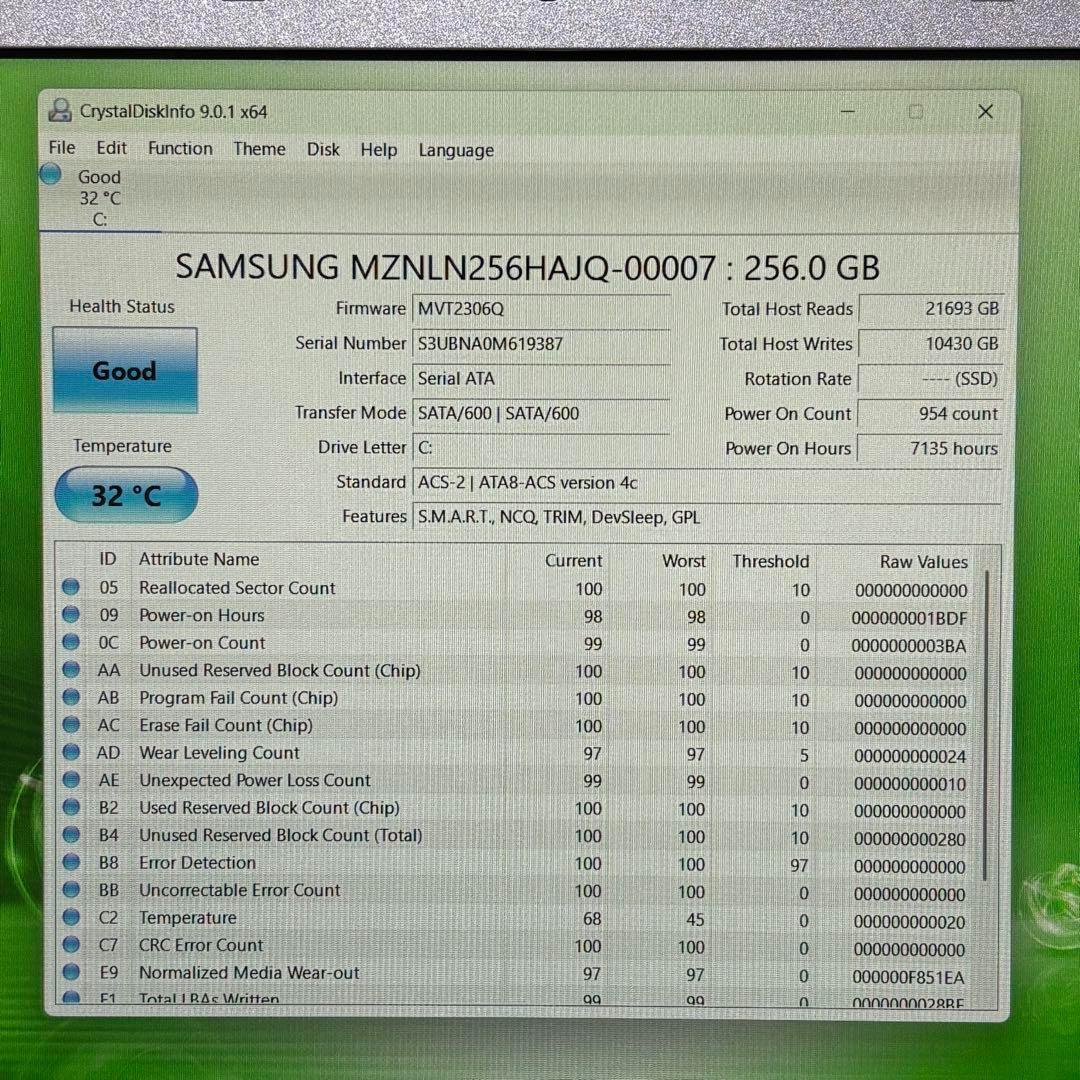Click the blue dot next to Uncorrectable Error Count
The width and height of the screenshot is (1080, 1080).
click(x=70, y=890)
